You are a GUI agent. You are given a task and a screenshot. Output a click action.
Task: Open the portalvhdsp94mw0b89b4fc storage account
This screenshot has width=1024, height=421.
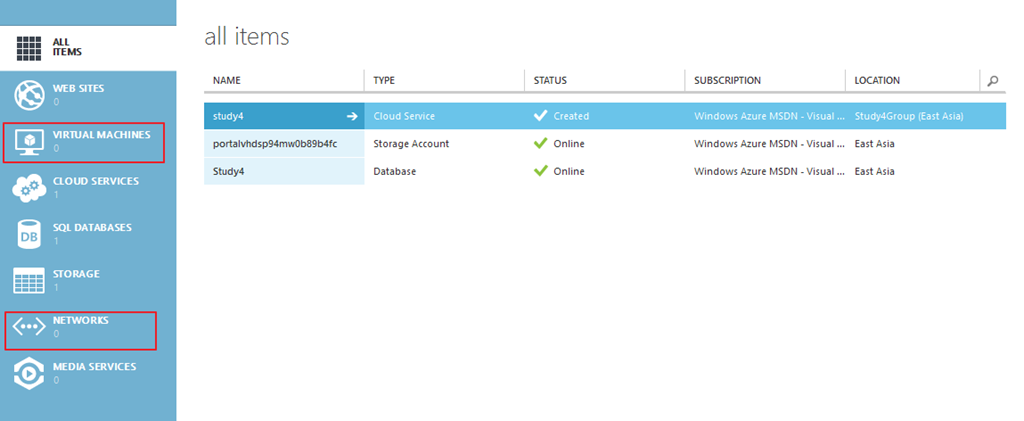275,144
